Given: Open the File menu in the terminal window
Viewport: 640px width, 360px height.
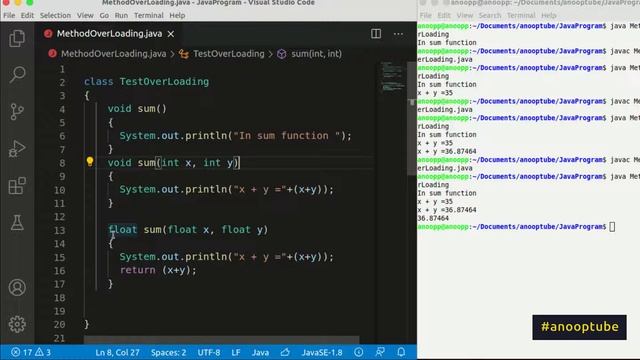Looking at the screenshot, I should point(425,16).
